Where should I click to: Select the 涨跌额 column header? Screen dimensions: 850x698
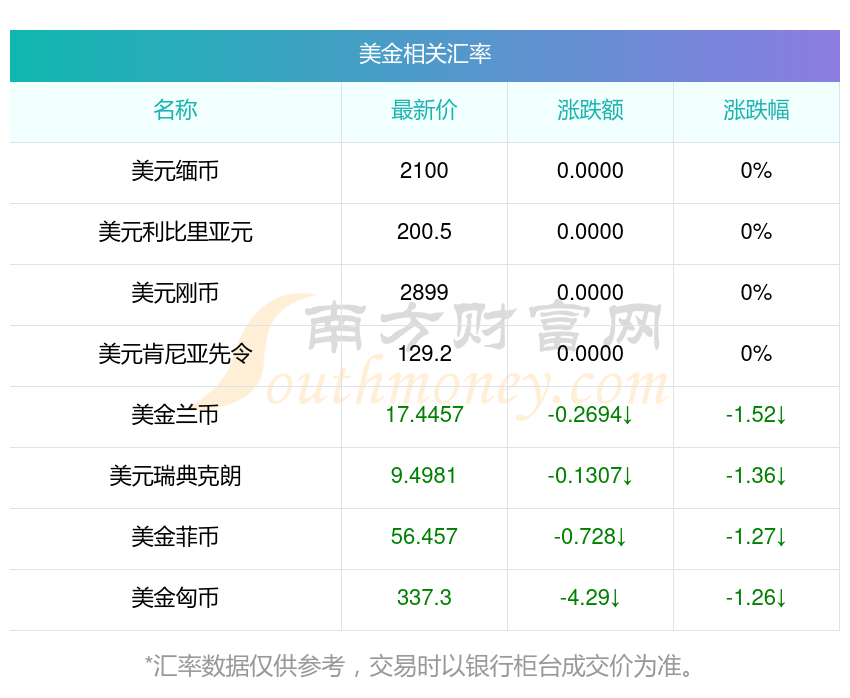[x=590, y=110]
